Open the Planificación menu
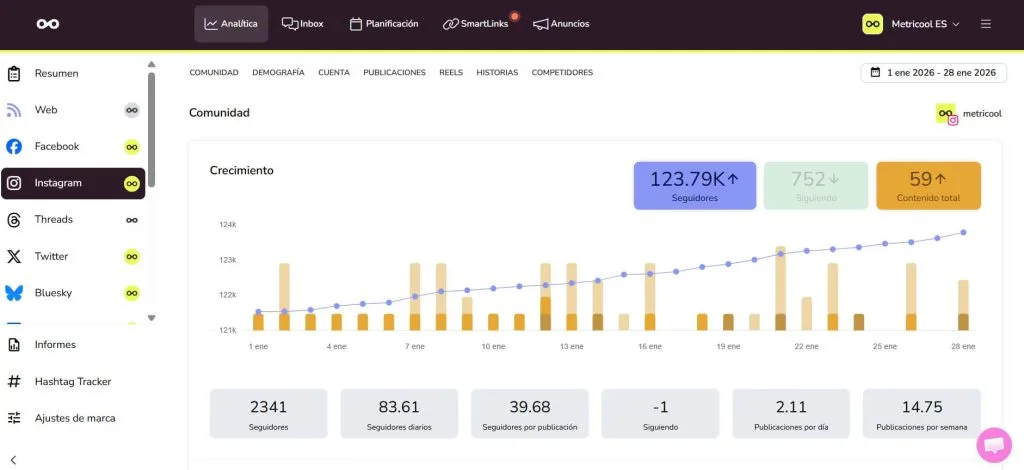1024x470 pixels. pyautogui.click(x=384, y=24)
